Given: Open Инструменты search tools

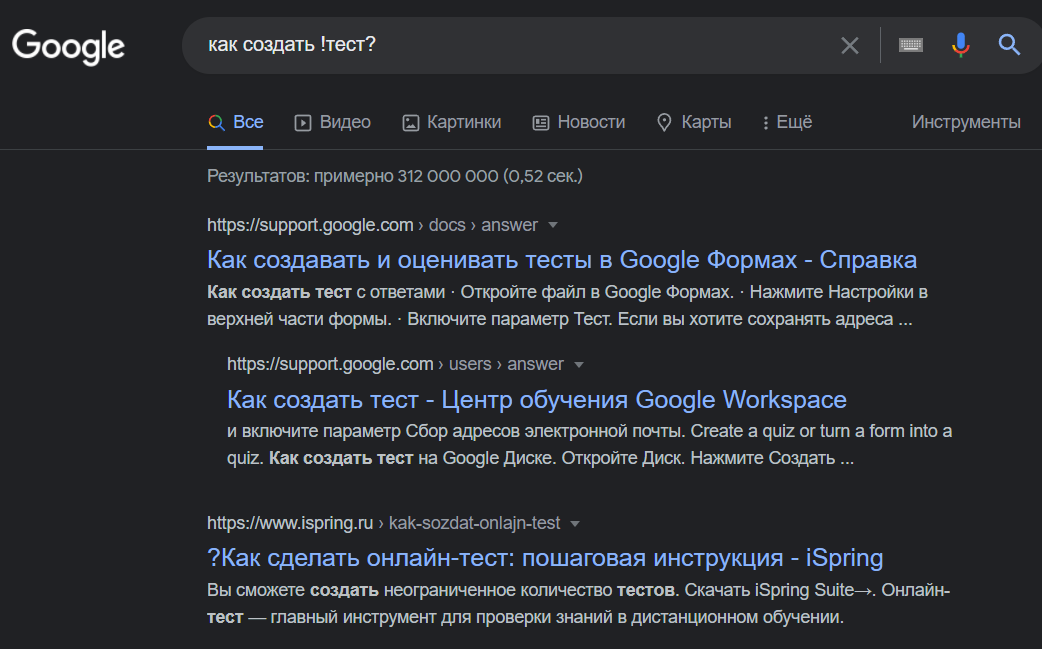Looking at the screenshot, I should (x=966, y=122).
